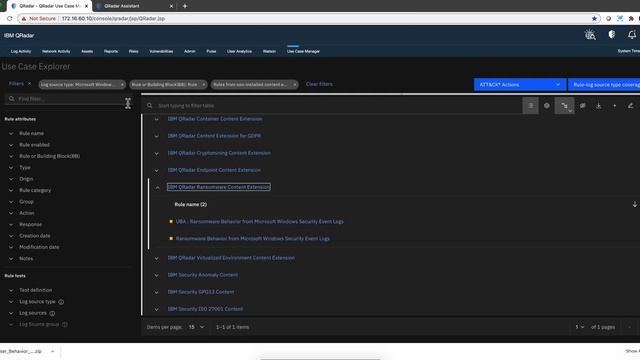Open the IBM QRadar Content Extension for GDPR link
Screen dimensions: 640x360
(214, 136)
